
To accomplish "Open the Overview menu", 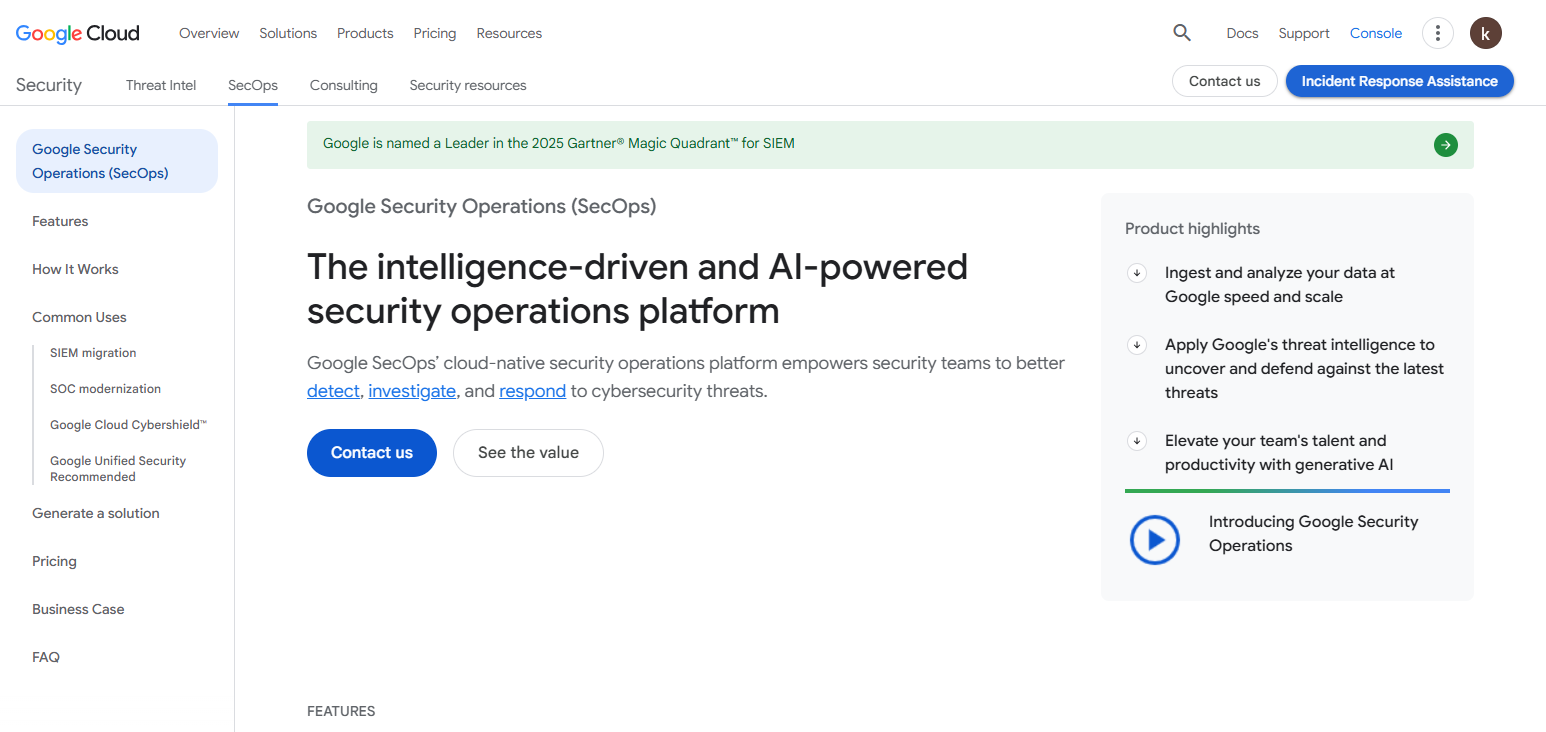I will point(209,33).
